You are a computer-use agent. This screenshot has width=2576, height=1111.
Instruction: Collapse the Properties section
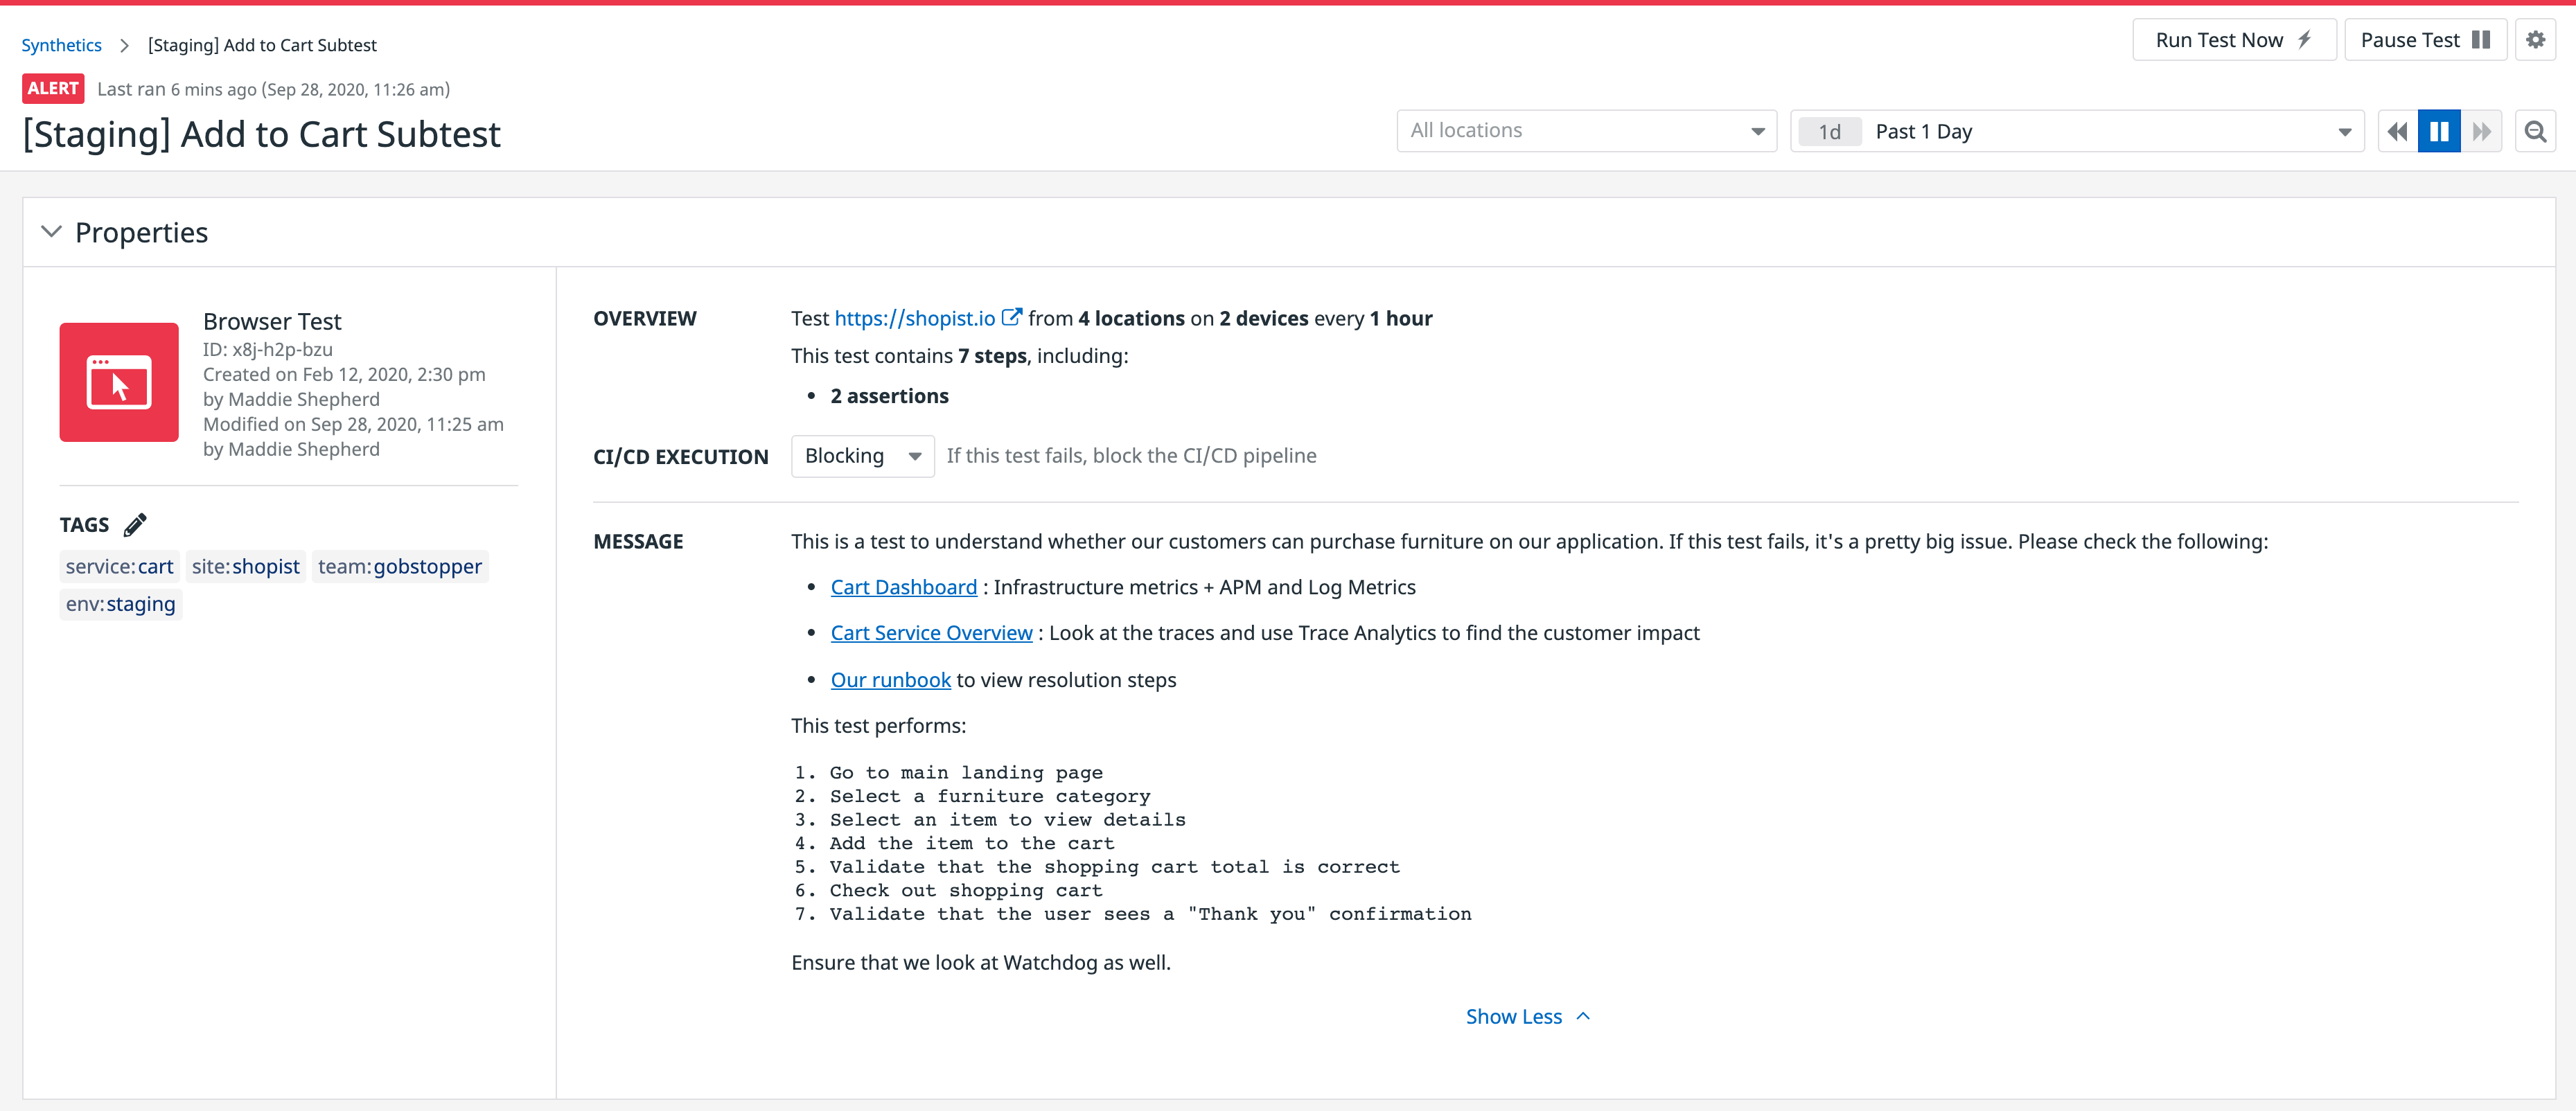[50, 232]
